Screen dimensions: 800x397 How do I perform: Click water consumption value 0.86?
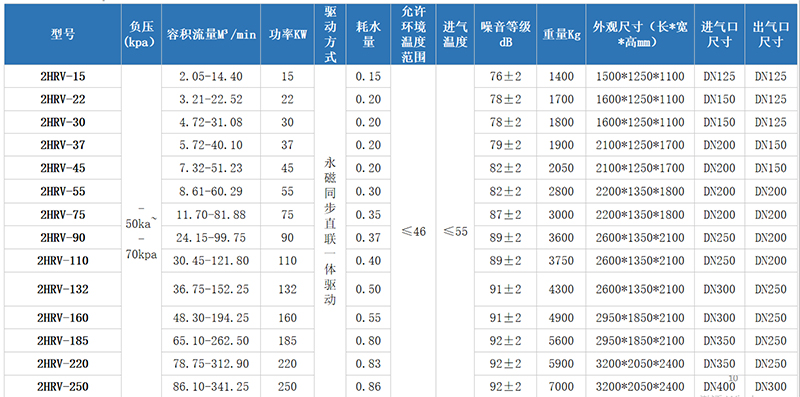pyautogui.click(x=368, y=387)
